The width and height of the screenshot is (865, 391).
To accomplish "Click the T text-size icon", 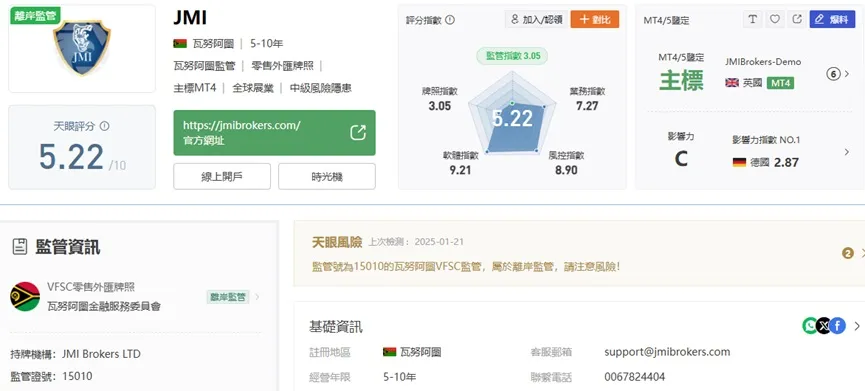I will 752,19.
